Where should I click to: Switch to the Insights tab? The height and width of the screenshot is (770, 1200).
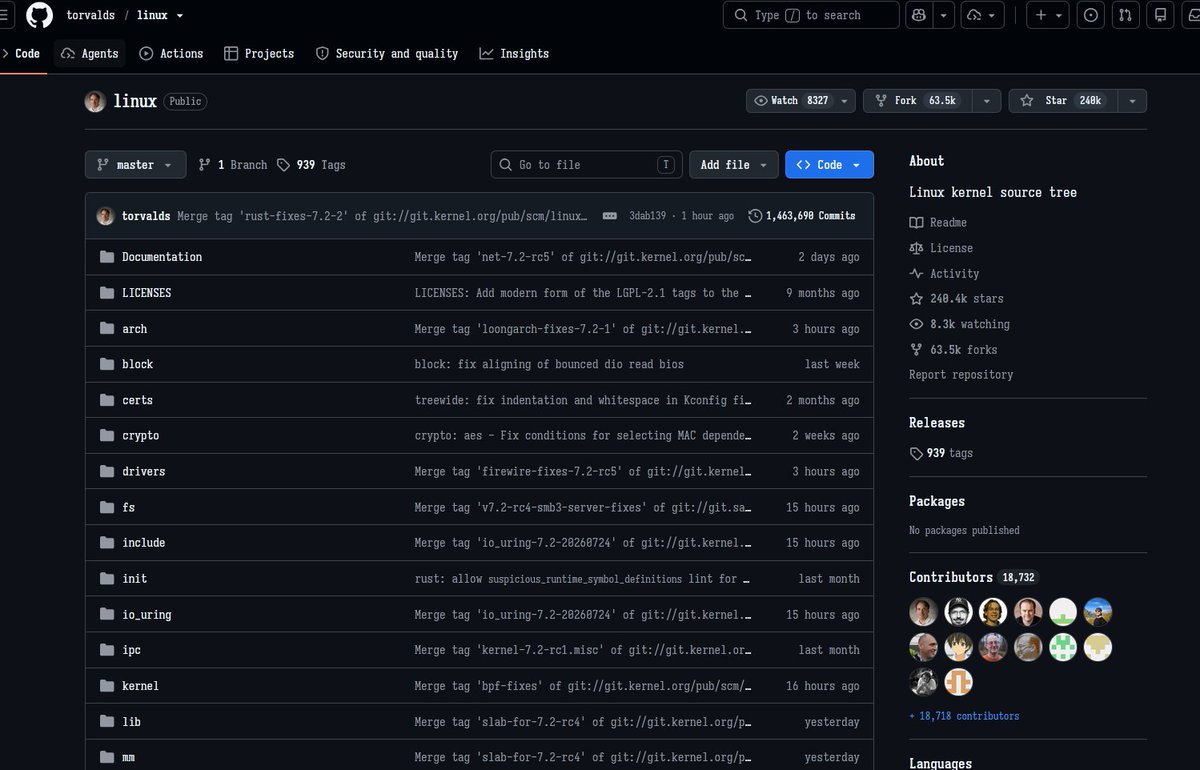514,54
